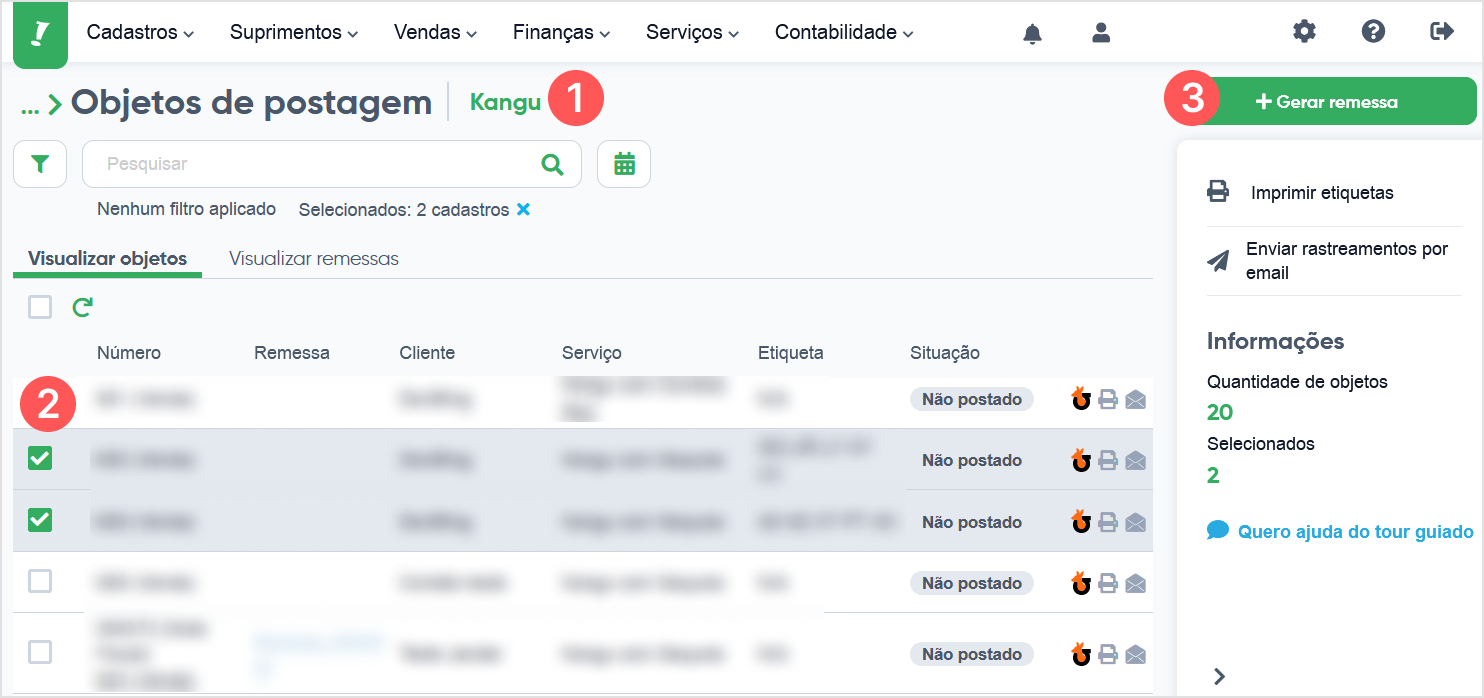This screenshot has height=698, width=1484.
Task: Switch to Visualizar remessas tab
Action: coord(314,259)
